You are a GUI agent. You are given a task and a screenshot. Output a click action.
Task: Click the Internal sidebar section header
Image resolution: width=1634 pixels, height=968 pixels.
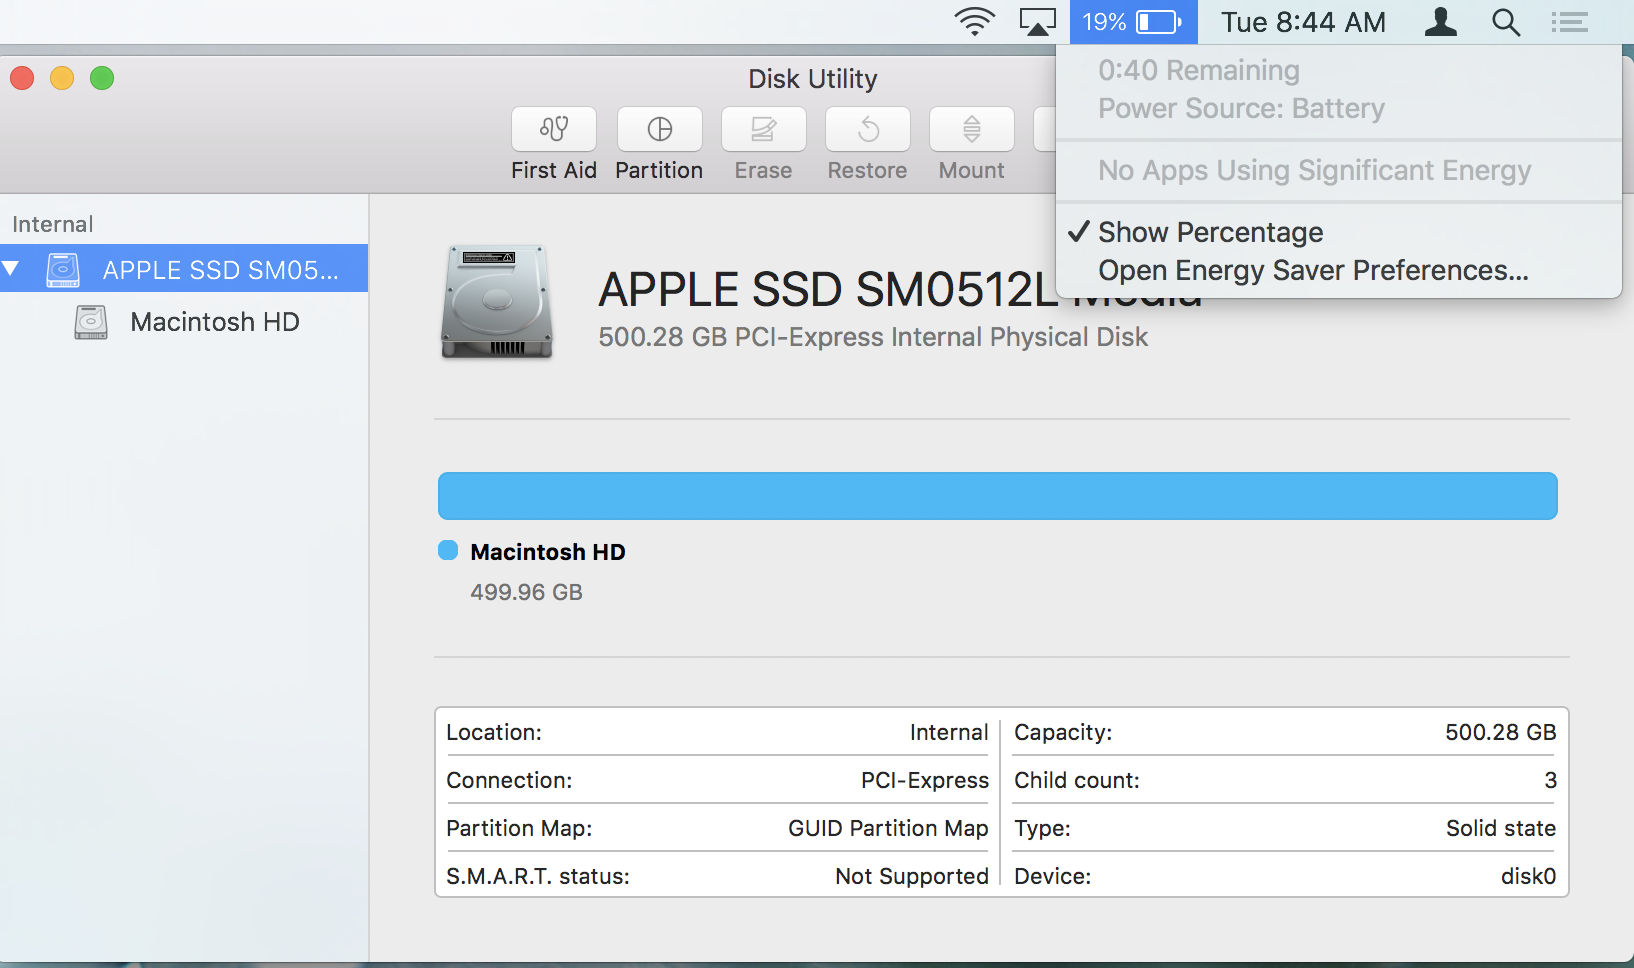point(52,224)
